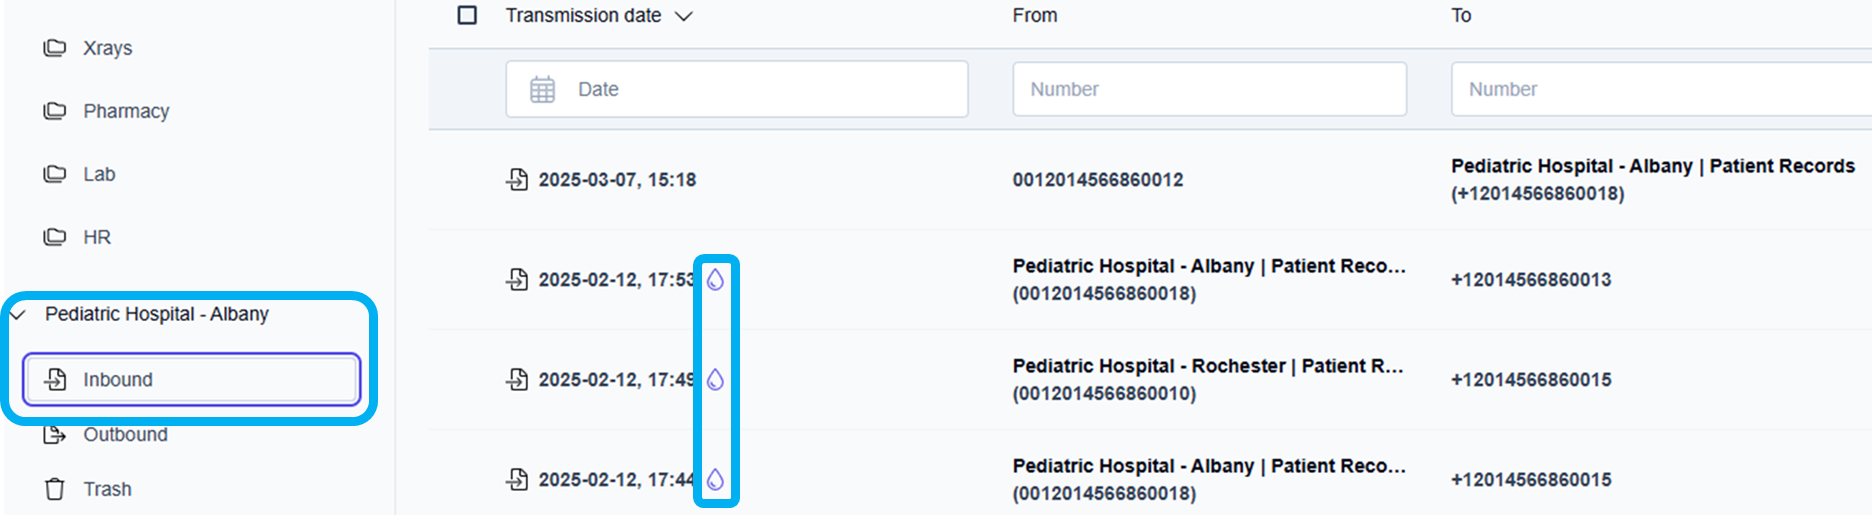Click the Pharmacy folder icon

pyautogui.click(x=55, y=111)
